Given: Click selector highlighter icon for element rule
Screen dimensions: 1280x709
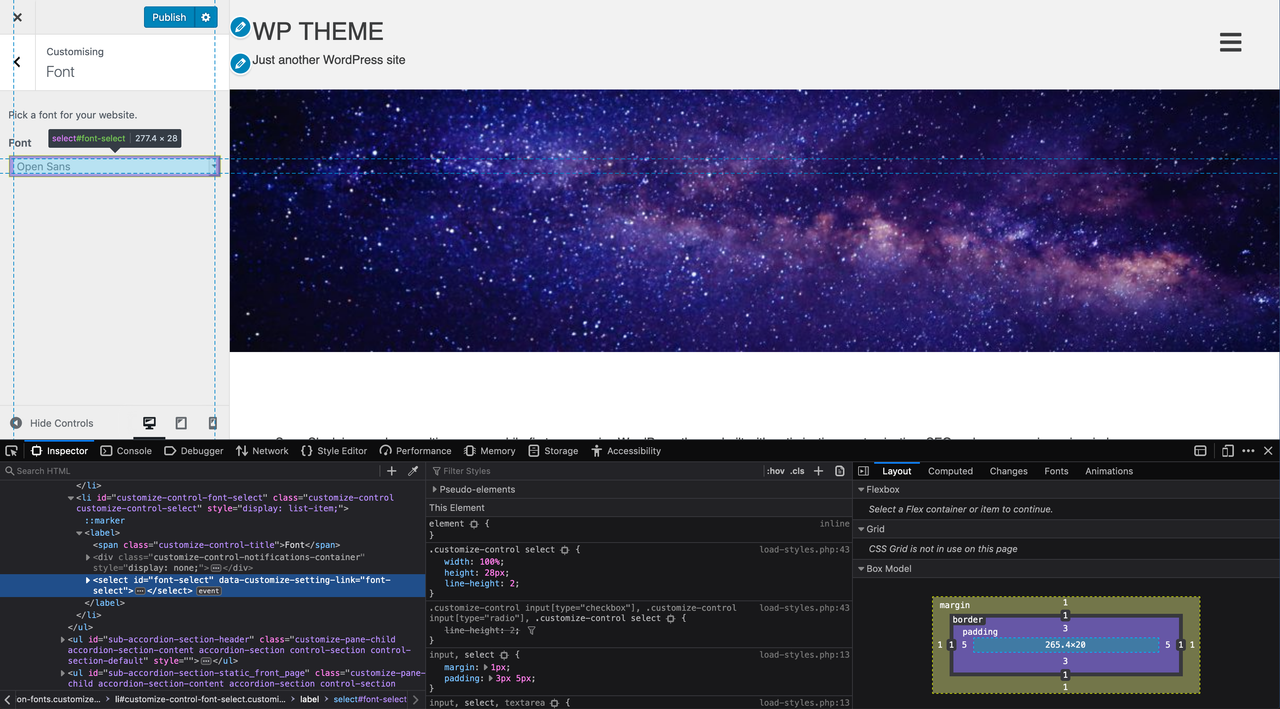Looking at the screenshot, I should pos(474,524).
